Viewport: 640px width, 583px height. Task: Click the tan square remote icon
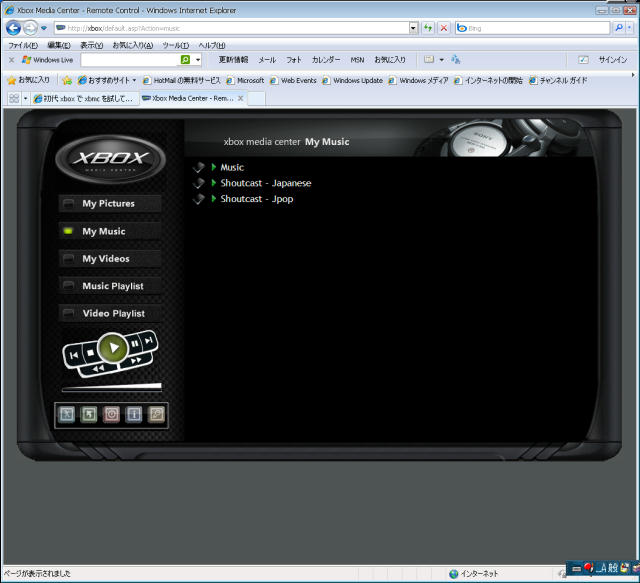[156, 415]
